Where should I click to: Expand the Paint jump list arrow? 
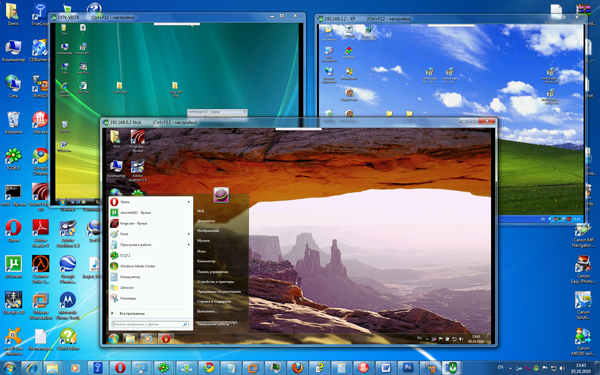(189, 234)
